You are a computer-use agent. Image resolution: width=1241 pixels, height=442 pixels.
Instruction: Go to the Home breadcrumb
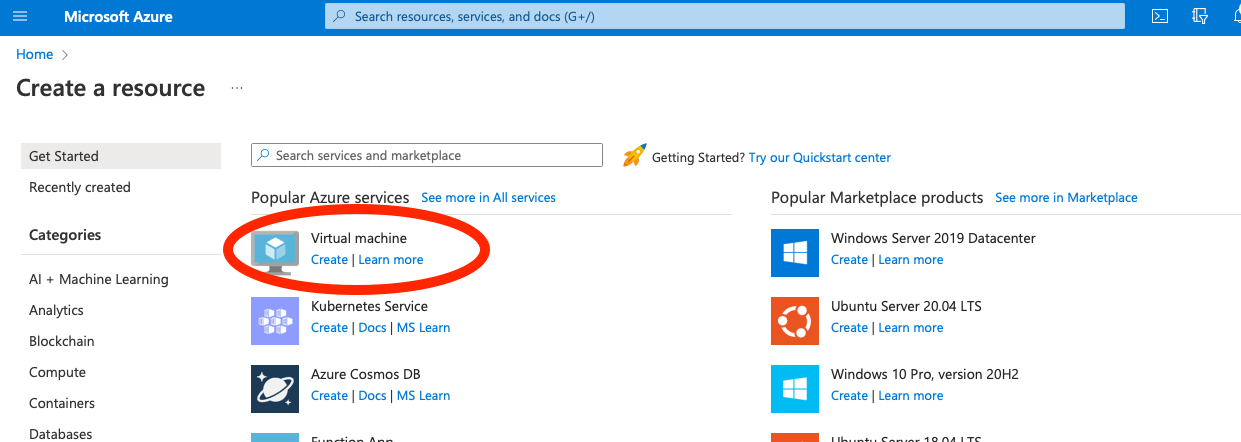(x=34, y=54)
